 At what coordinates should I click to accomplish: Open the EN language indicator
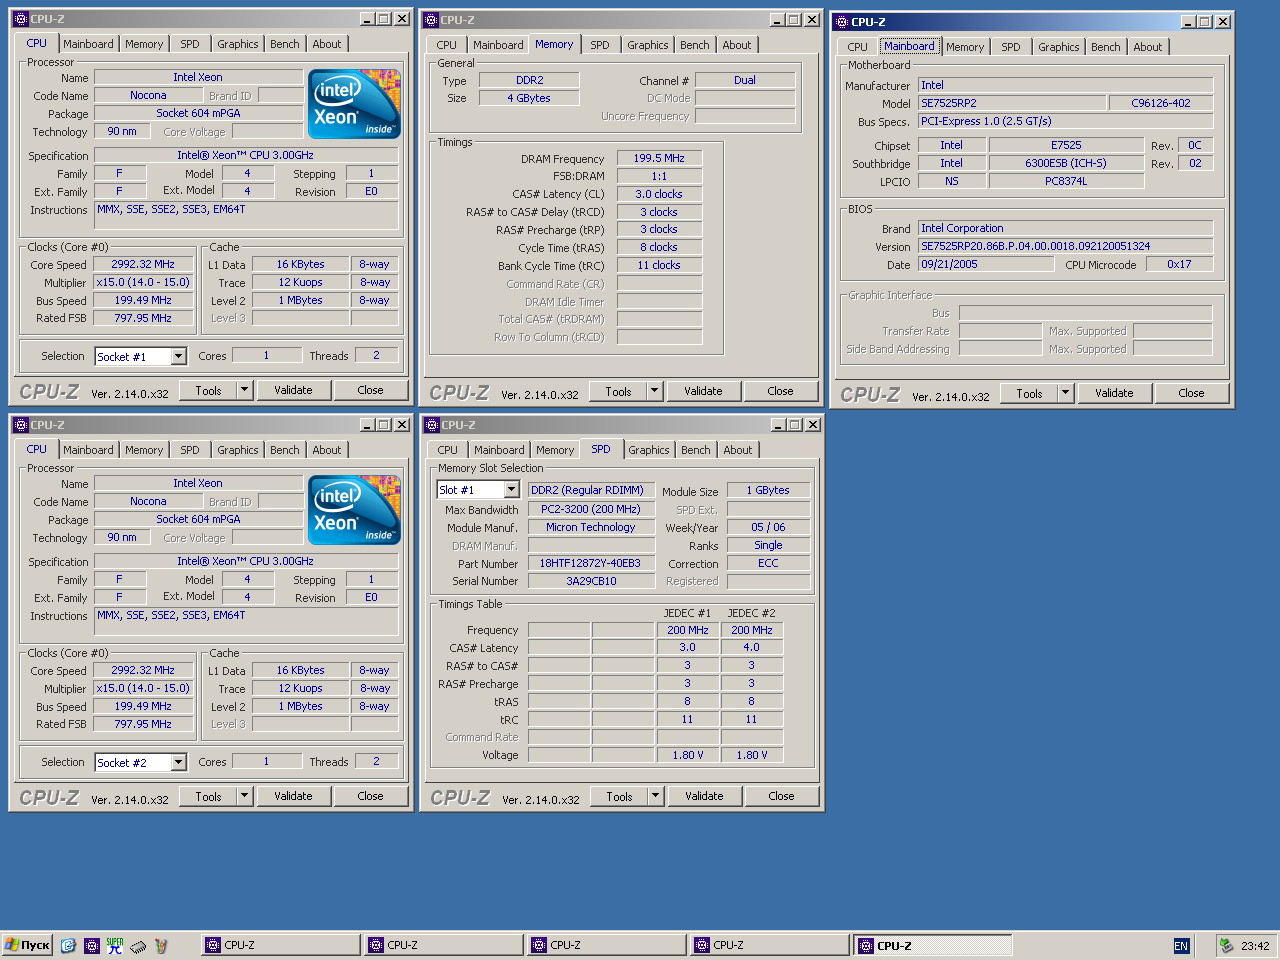tap(1181, 946)
